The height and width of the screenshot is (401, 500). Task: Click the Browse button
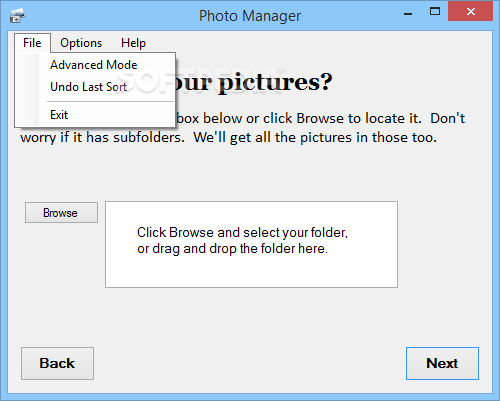click(x=61, y=212)
